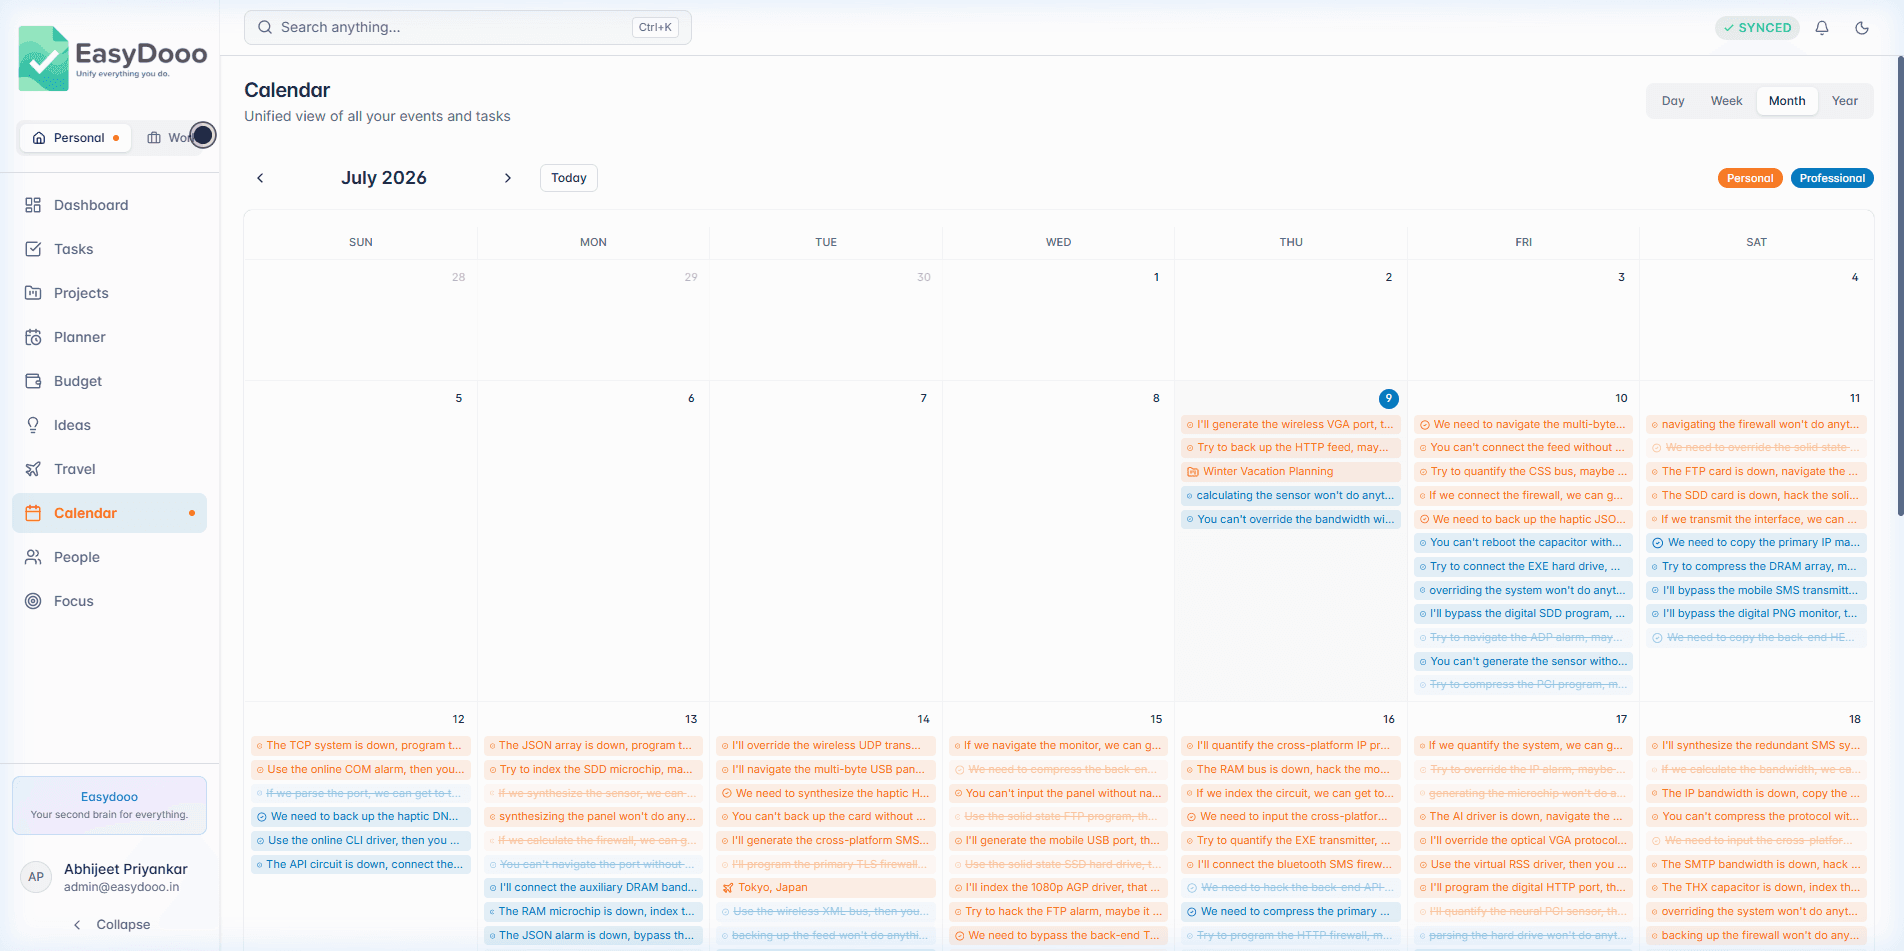Click the SYNCED status badge
Image resolution: width=1904 pixels, height=951 pixels.
(x=1757, y=28)
